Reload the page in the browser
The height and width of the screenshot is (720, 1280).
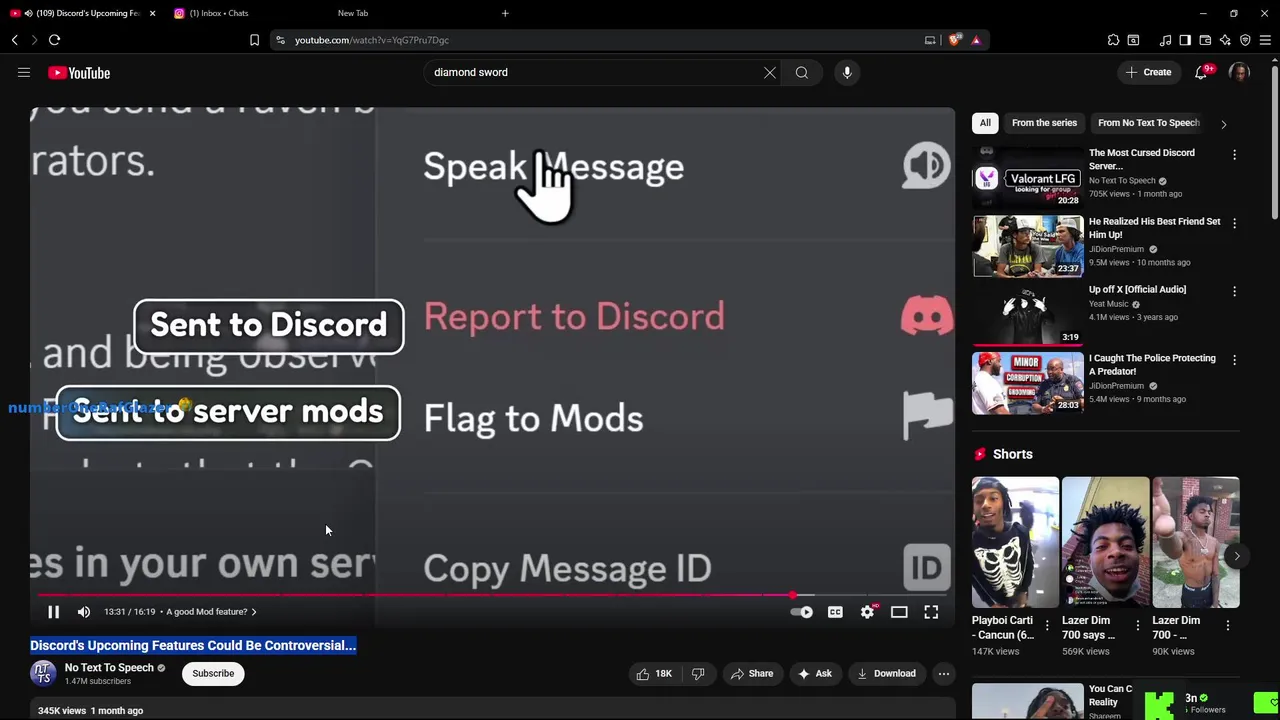pos(54,40)
